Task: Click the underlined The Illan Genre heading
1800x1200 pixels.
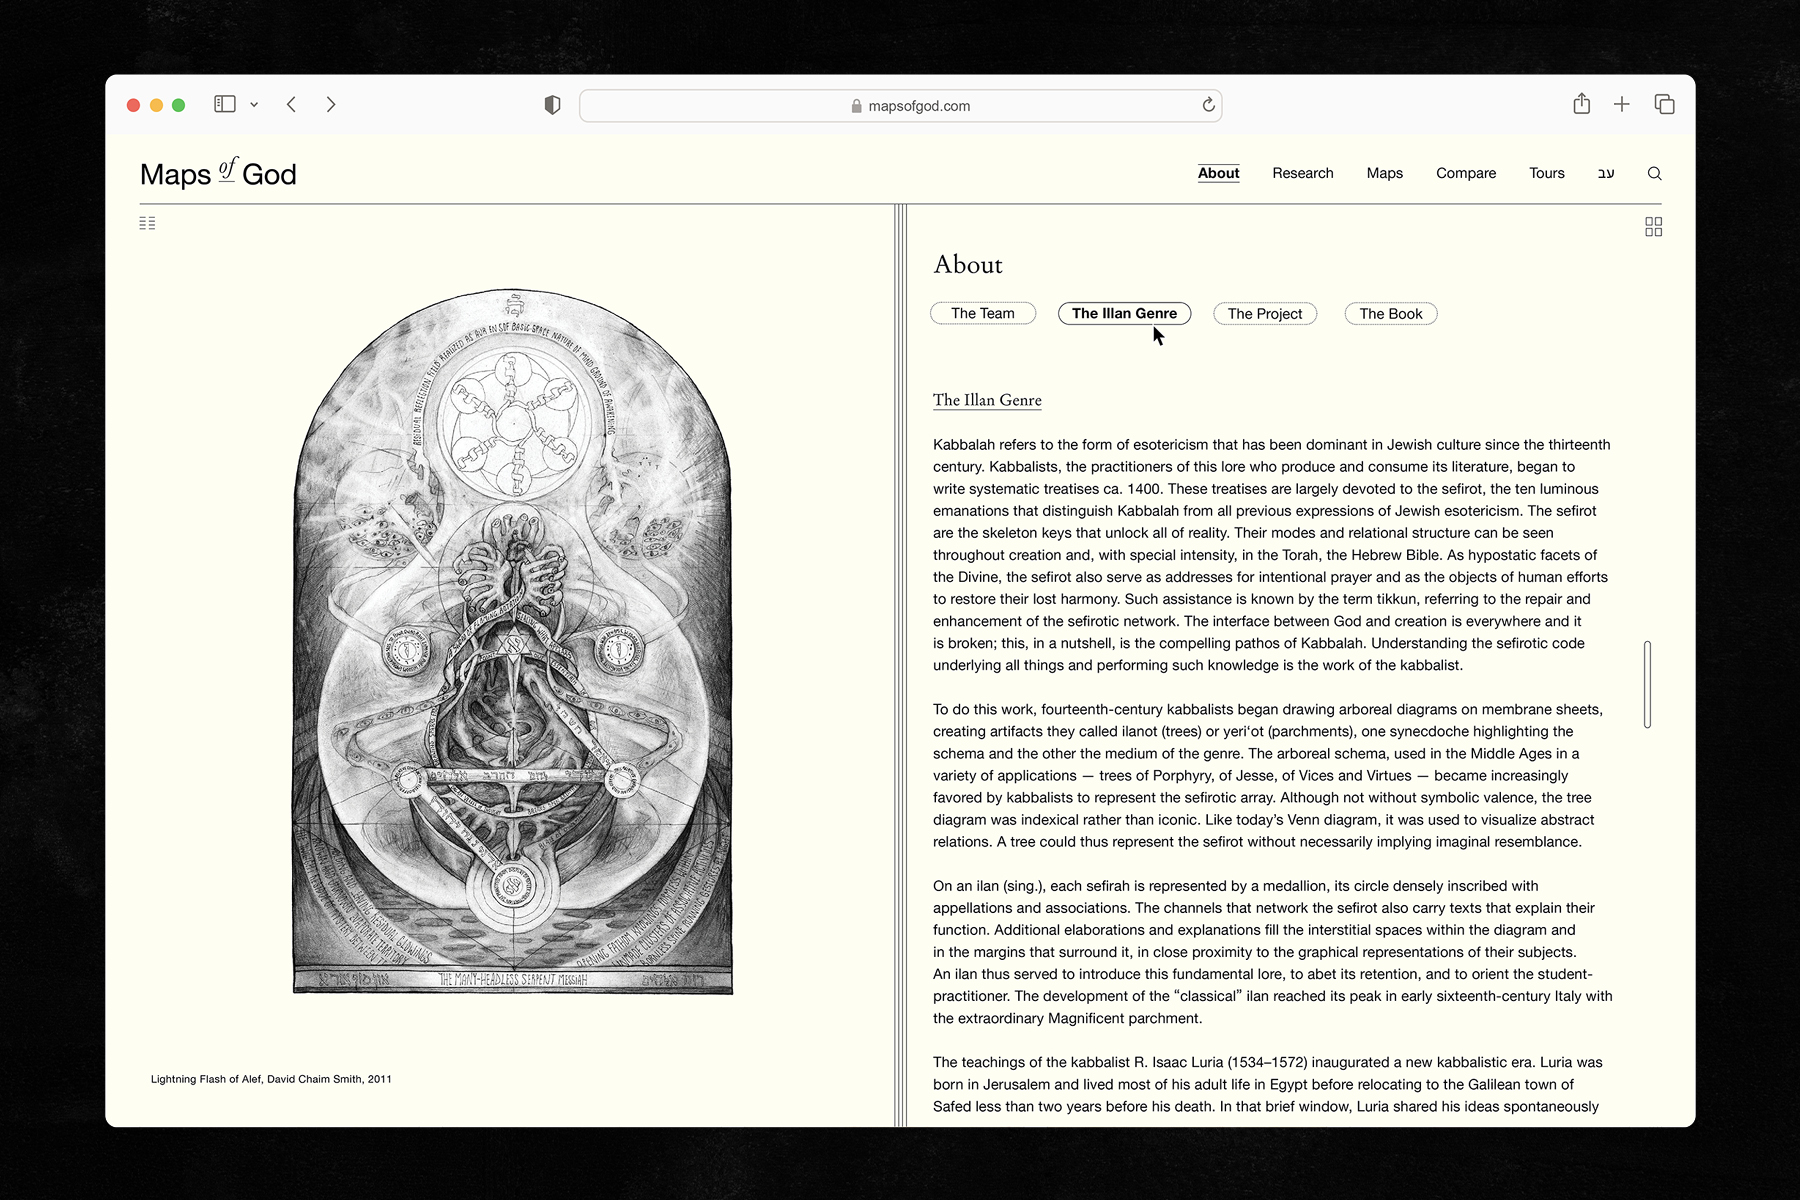Action: tap(987, 400)
